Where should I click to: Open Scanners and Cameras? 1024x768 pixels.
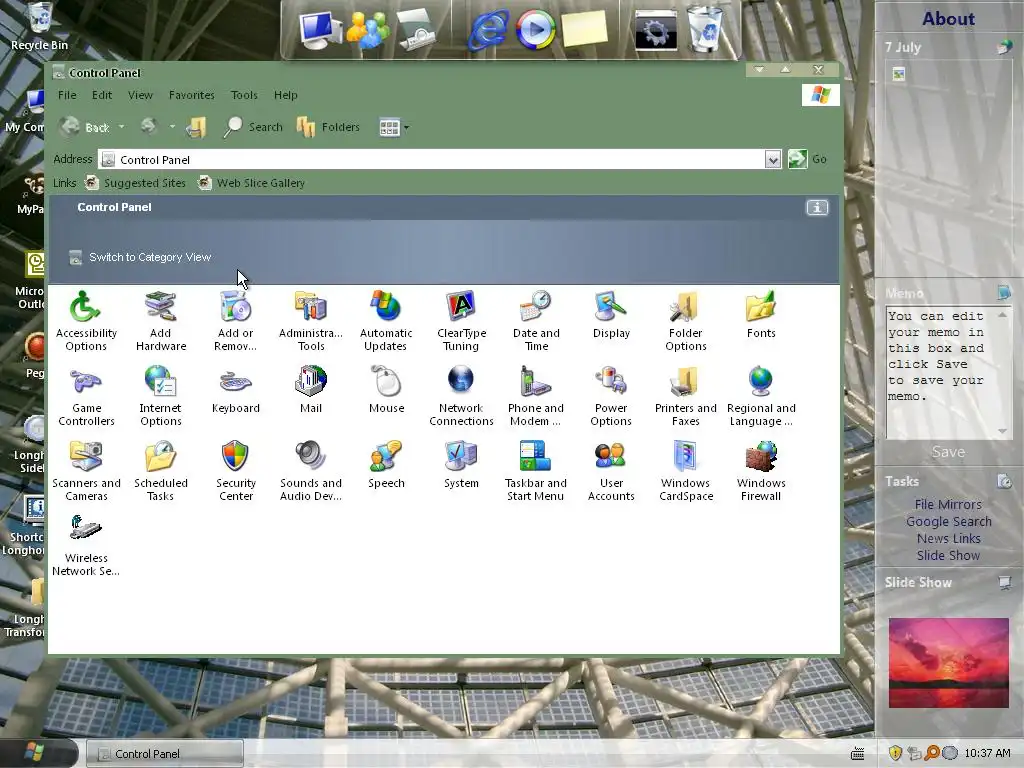point(86,472)
